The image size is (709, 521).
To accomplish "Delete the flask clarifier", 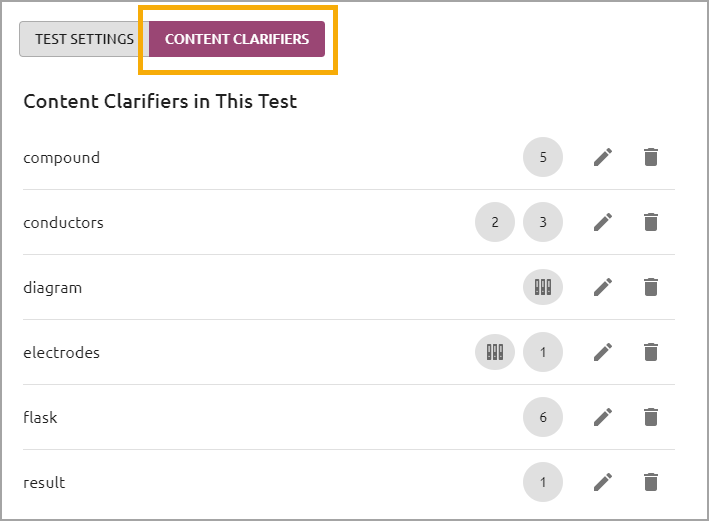I will click(651, 417).
